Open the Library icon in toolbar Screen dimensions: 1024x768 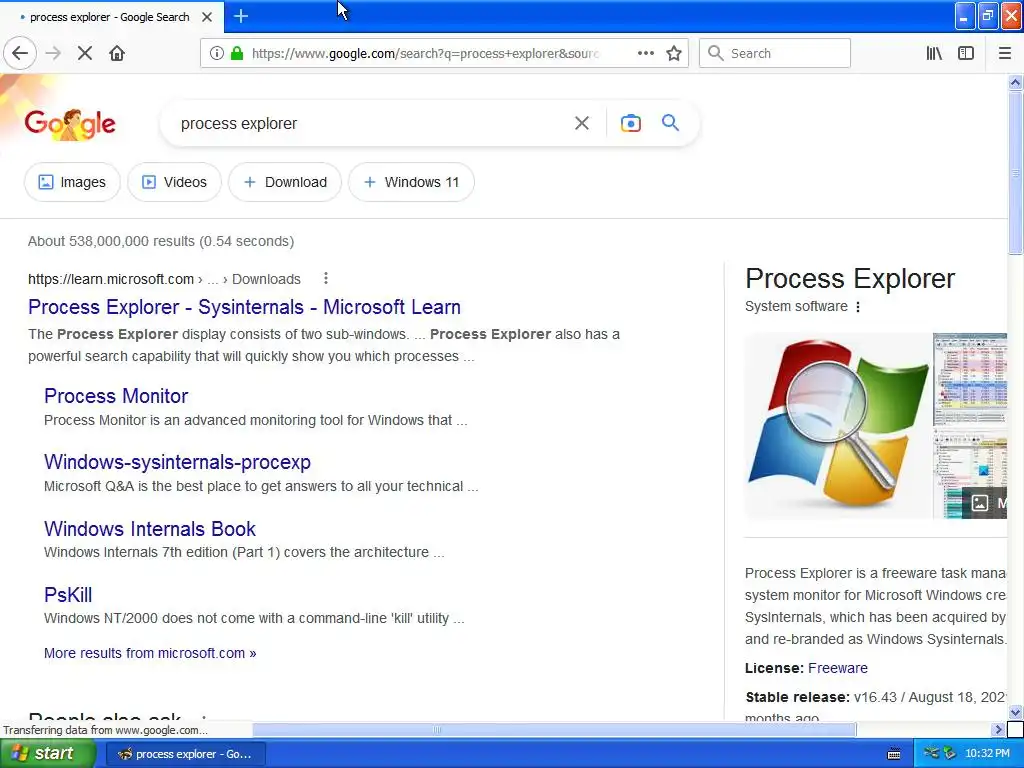(934, 53)
